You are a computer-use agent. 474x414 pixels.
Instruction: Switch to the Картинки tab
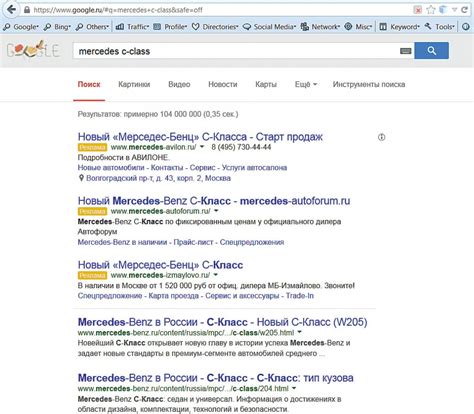(134, 84)
